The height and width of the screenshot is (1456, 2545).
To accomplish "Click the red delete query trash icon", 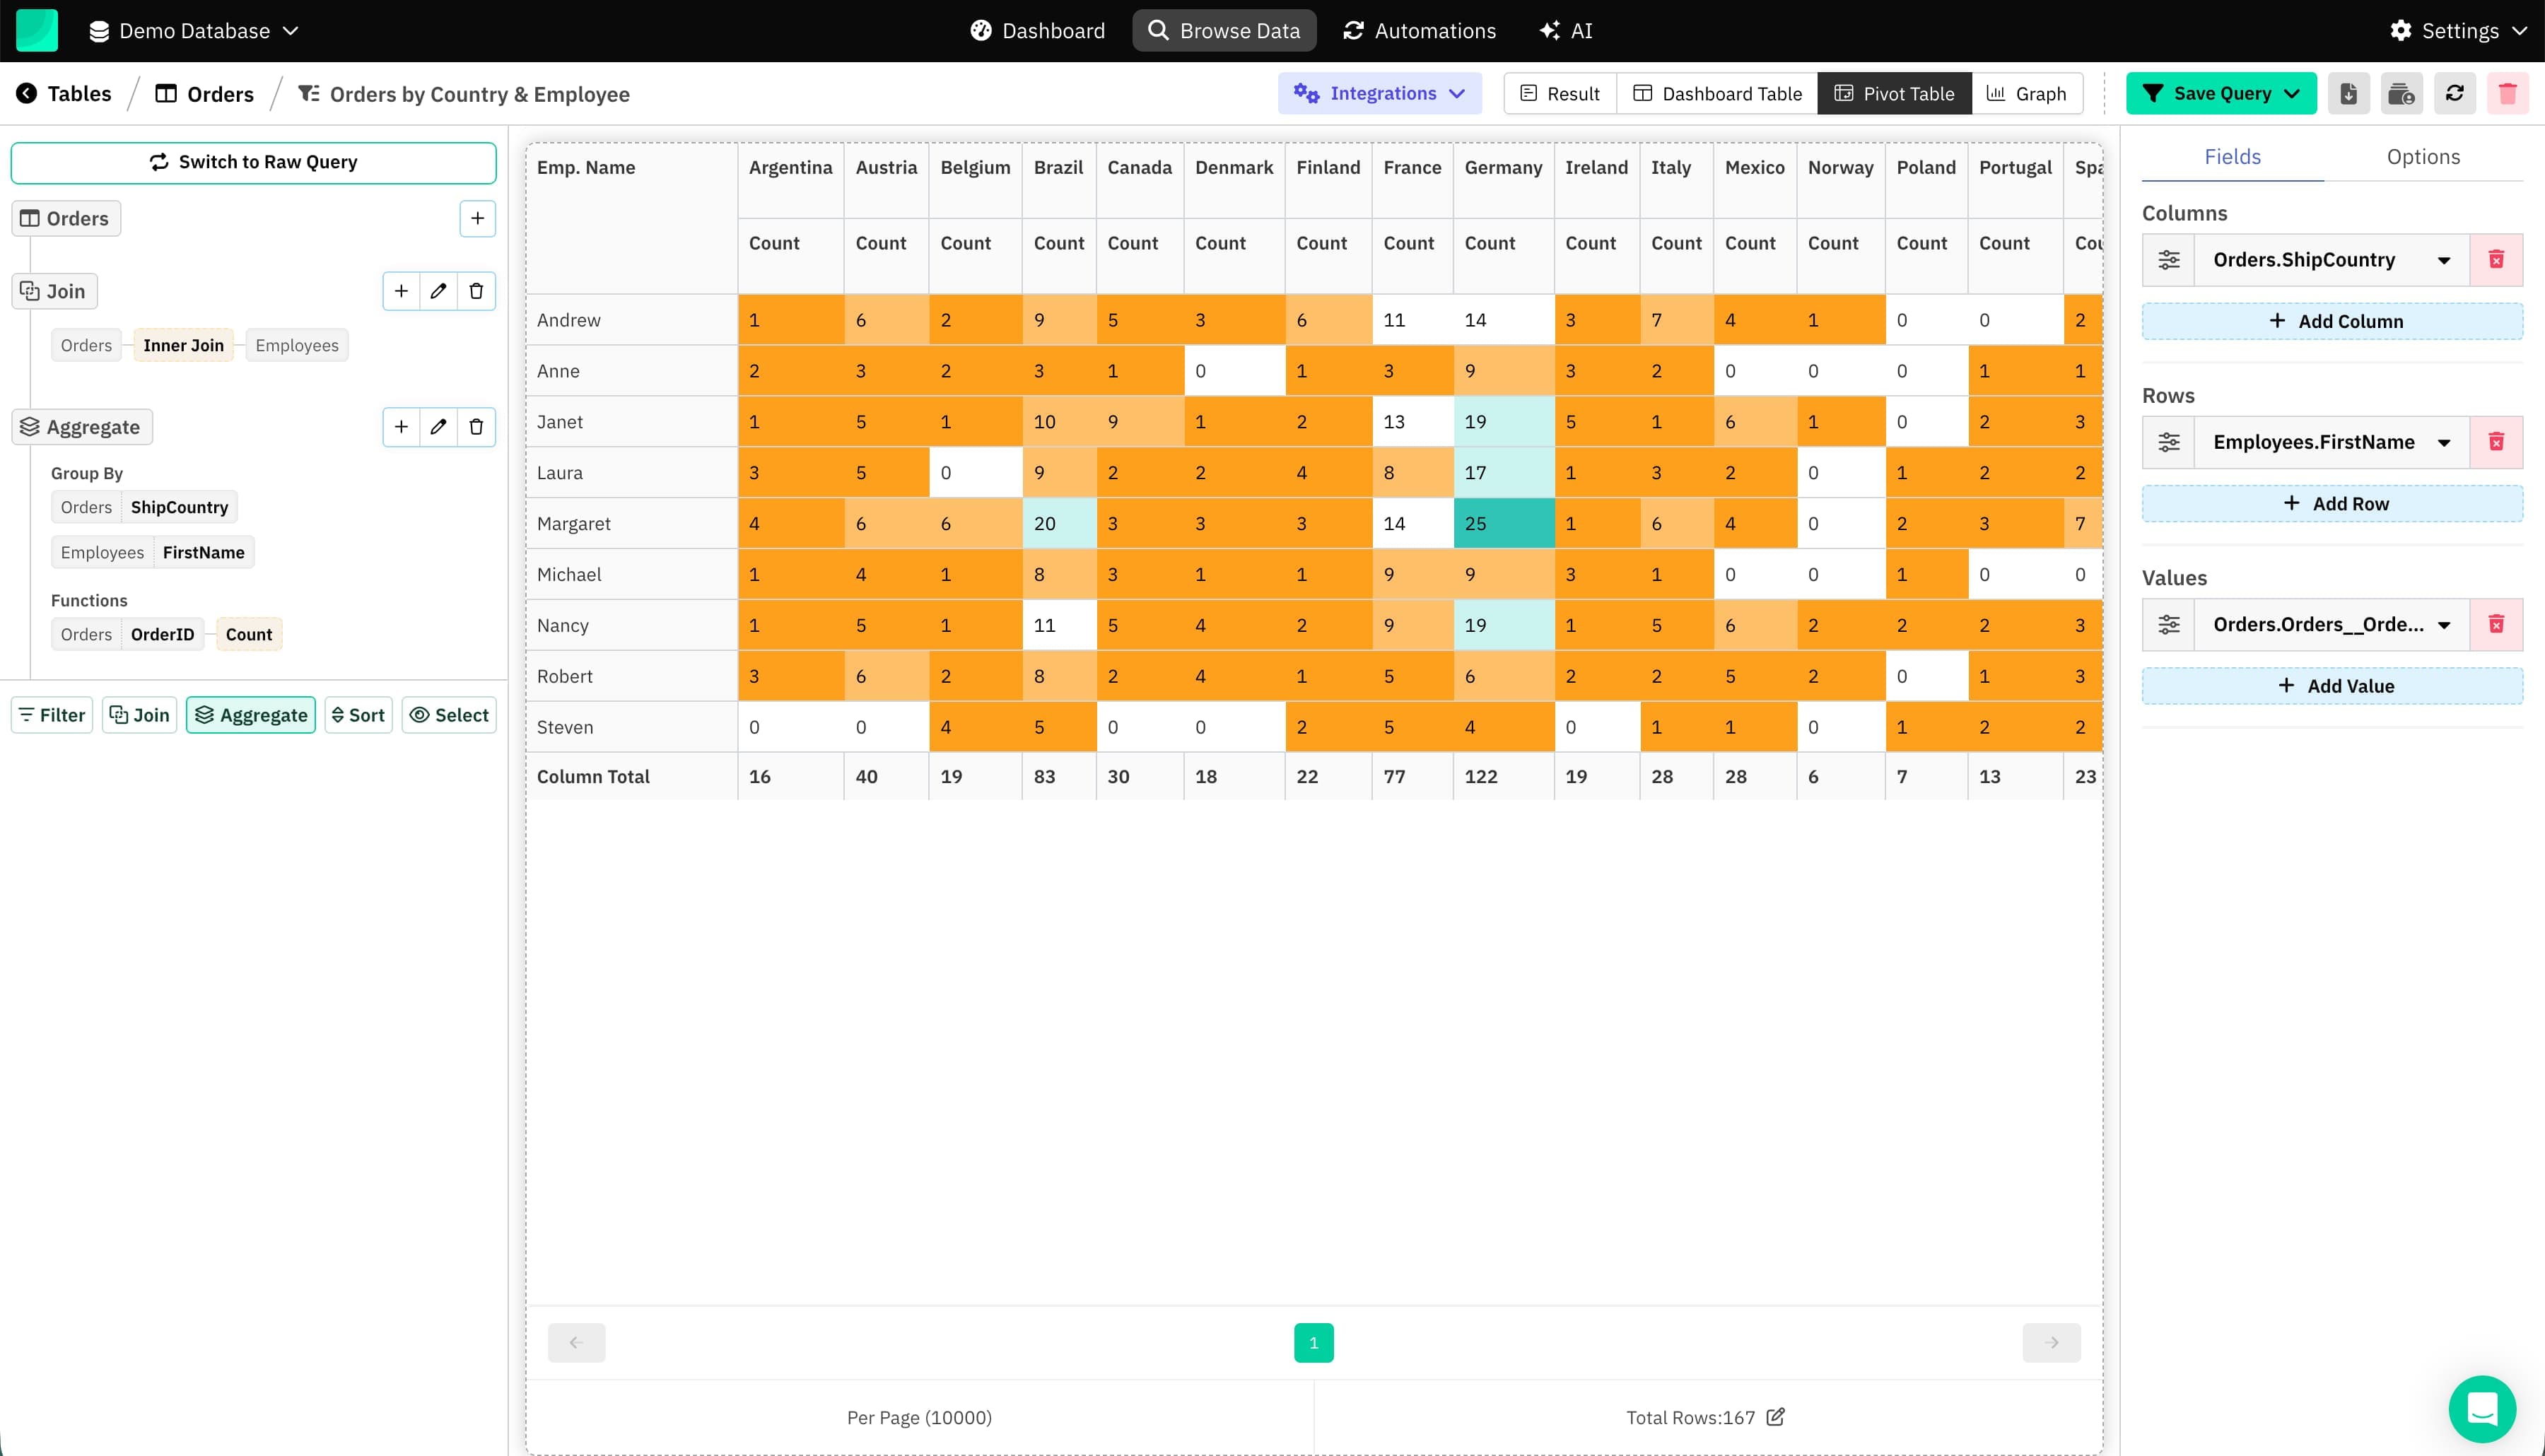I will 2507,93.
